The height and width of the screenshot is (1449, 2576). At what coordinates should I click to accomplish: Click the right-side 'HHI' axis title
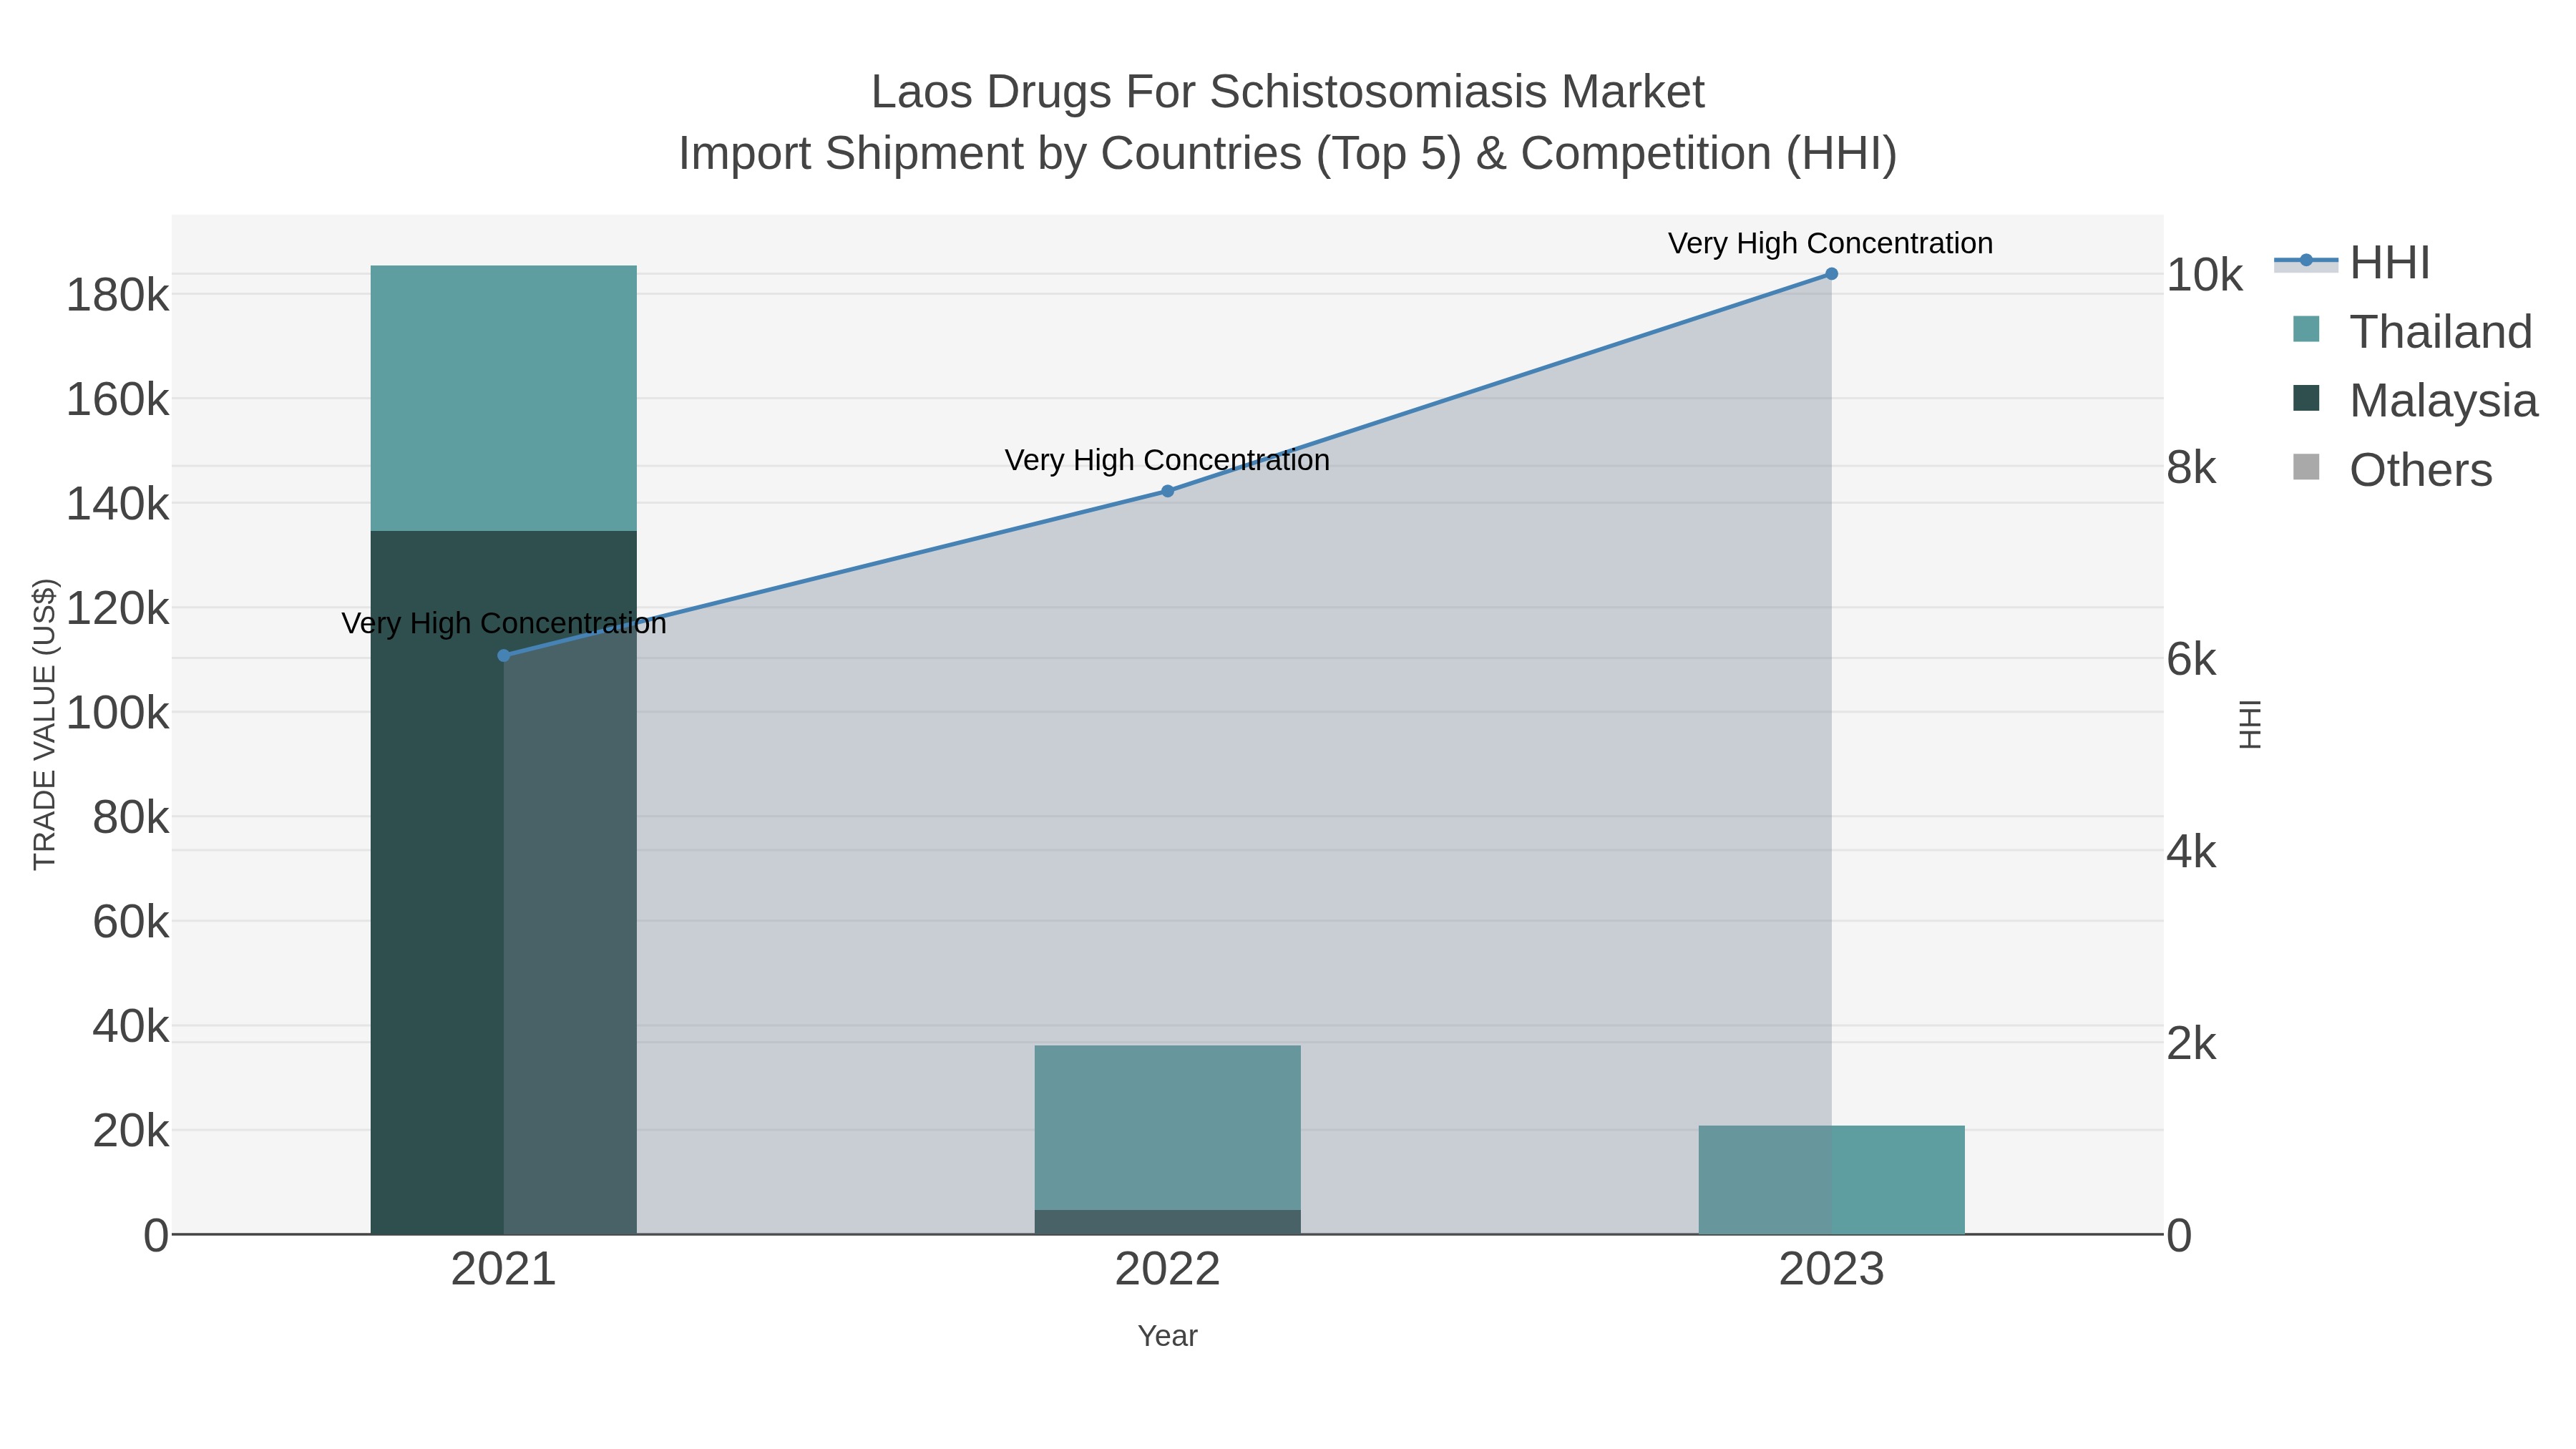2249,724
